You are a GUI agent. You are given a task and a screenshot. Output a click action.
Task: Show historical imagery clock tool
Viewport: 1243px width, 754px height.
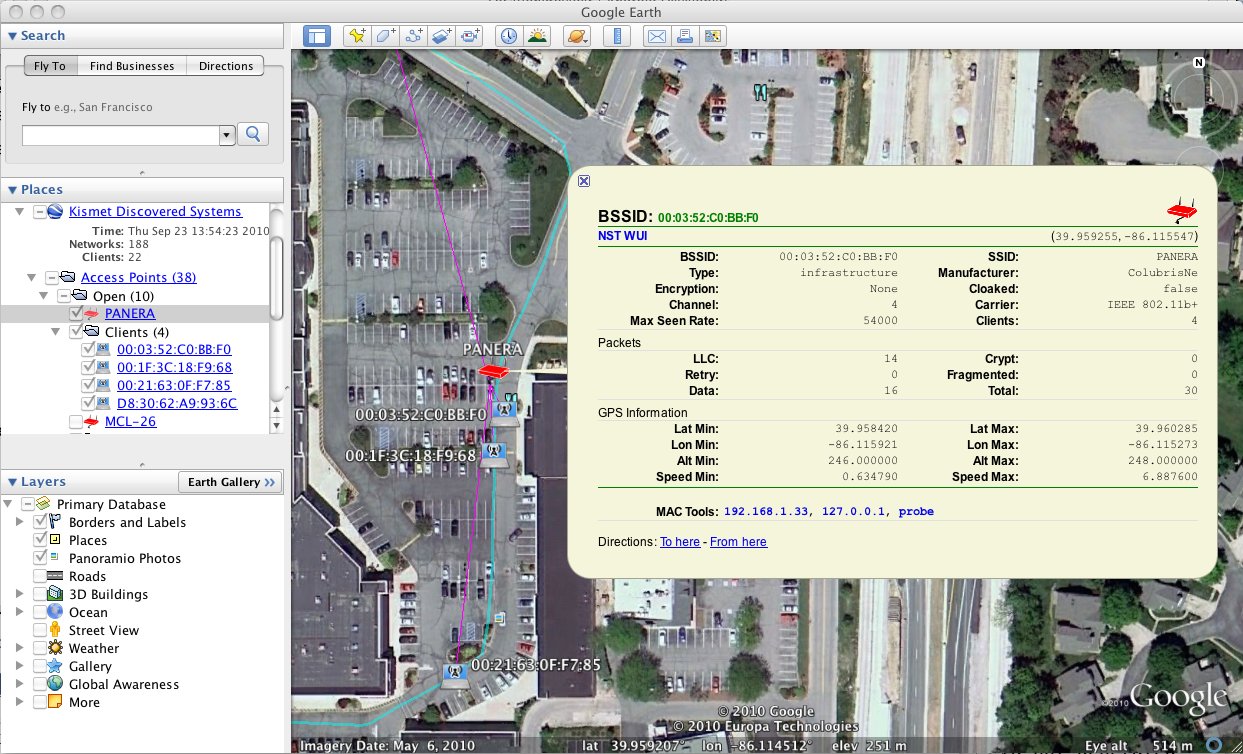(x=509, y=36)
